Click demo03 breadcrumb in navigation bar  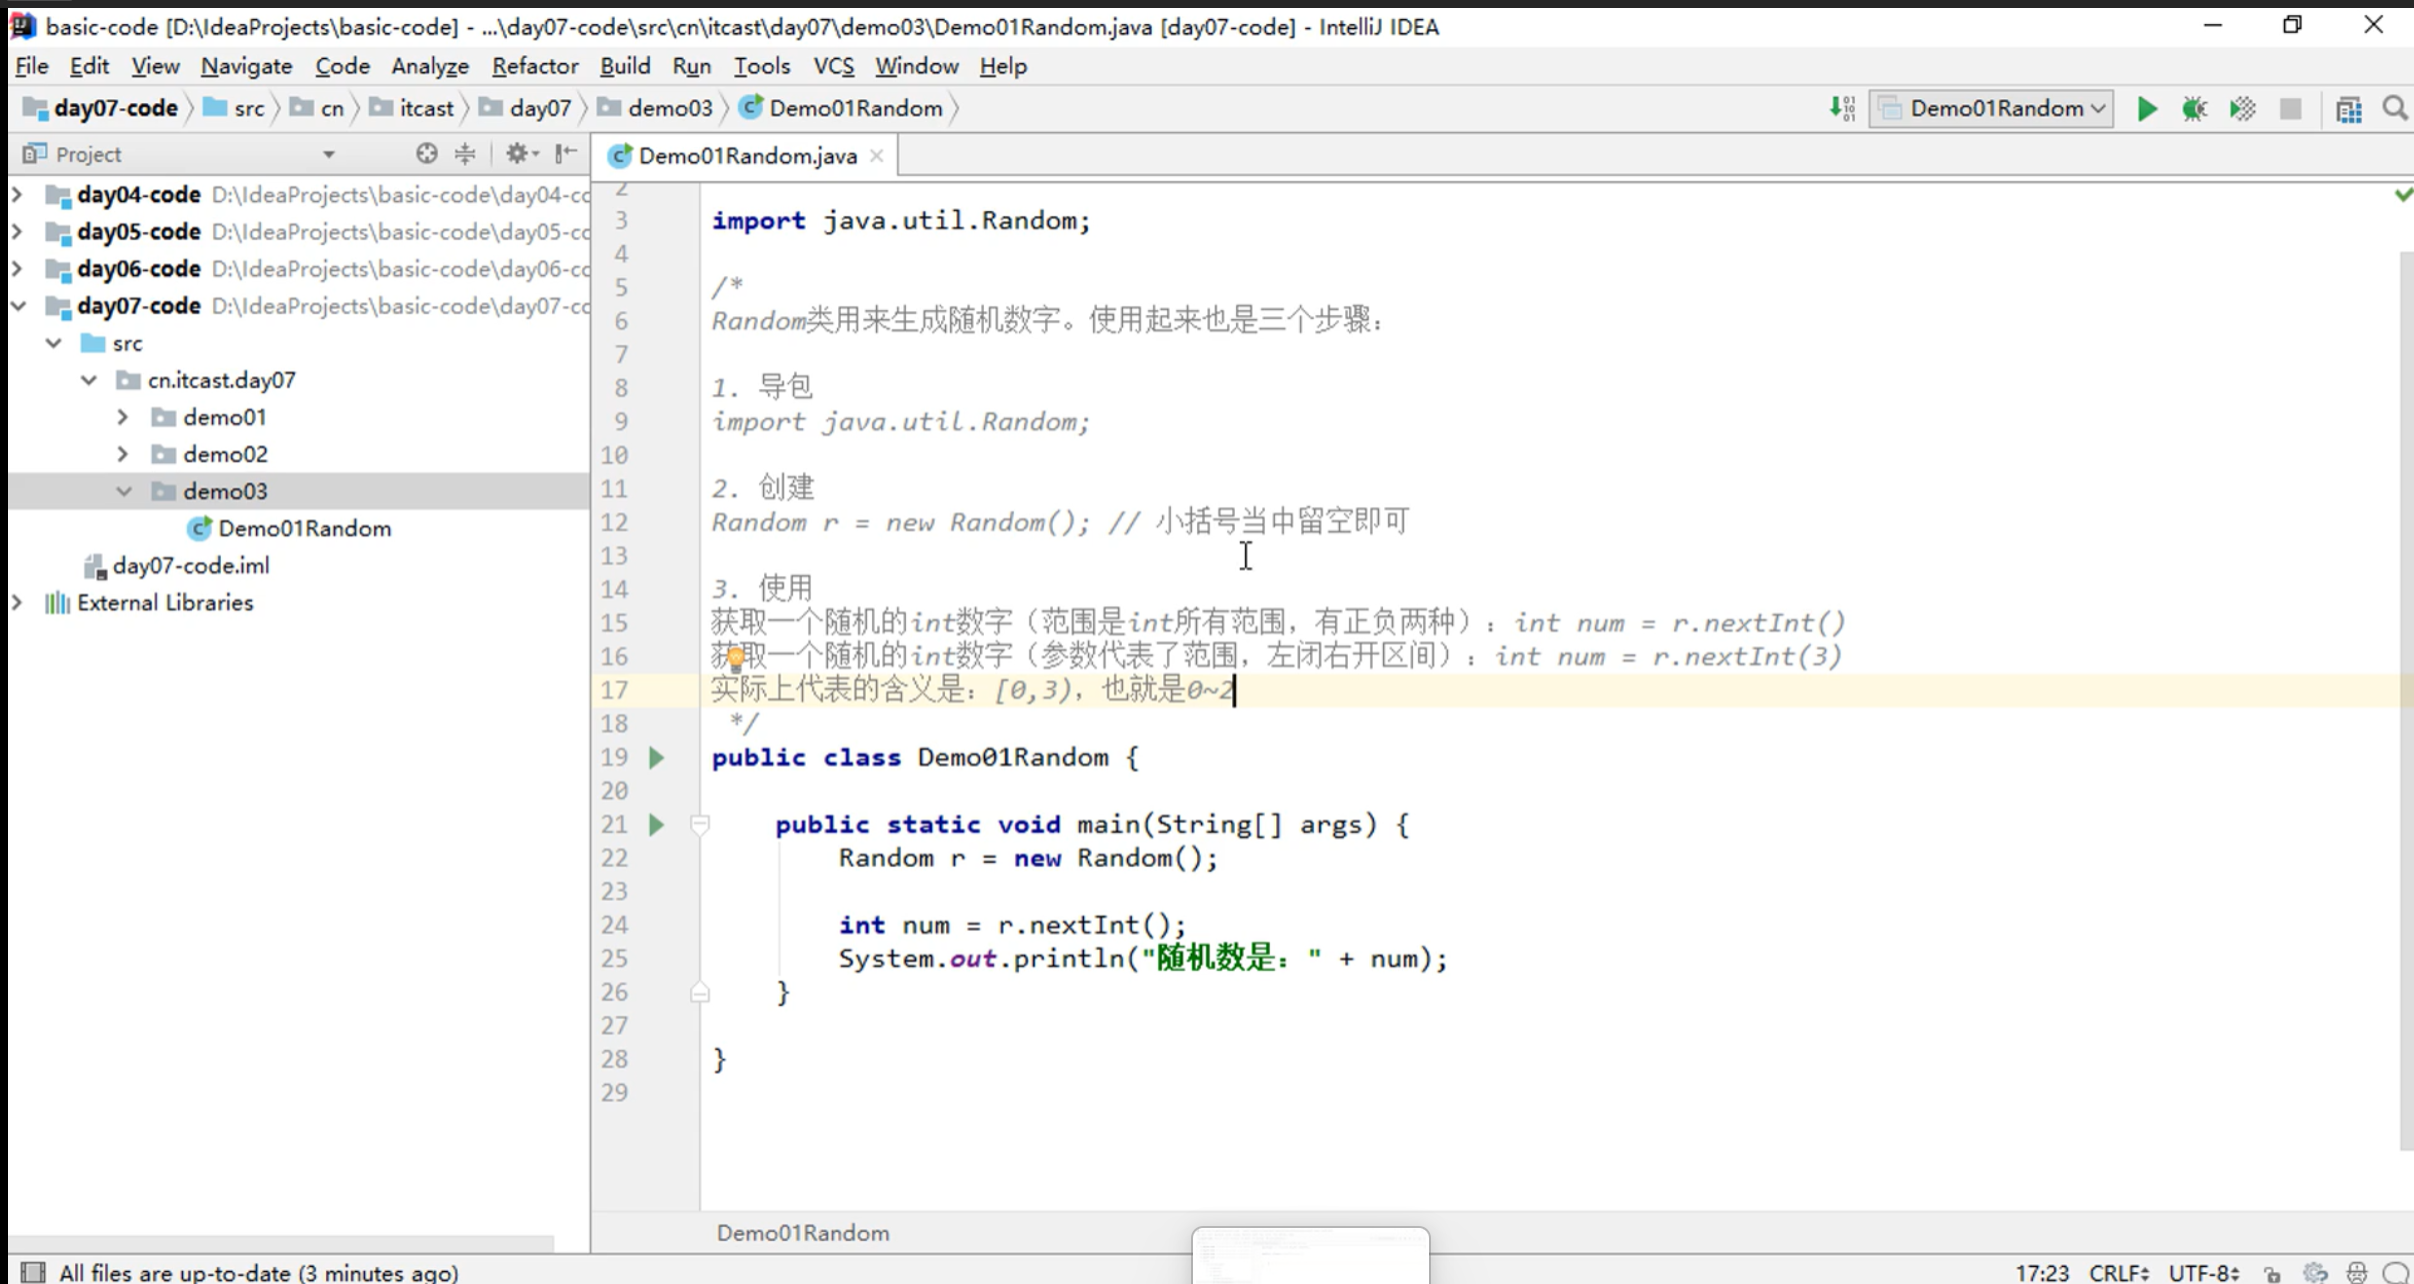point(656,108)
